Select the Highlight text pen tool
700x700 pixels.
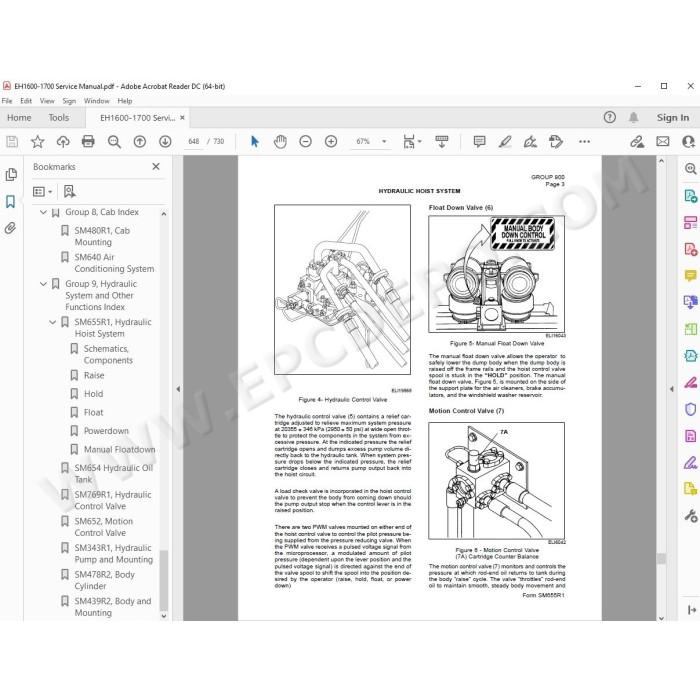(x=505, y=142)
